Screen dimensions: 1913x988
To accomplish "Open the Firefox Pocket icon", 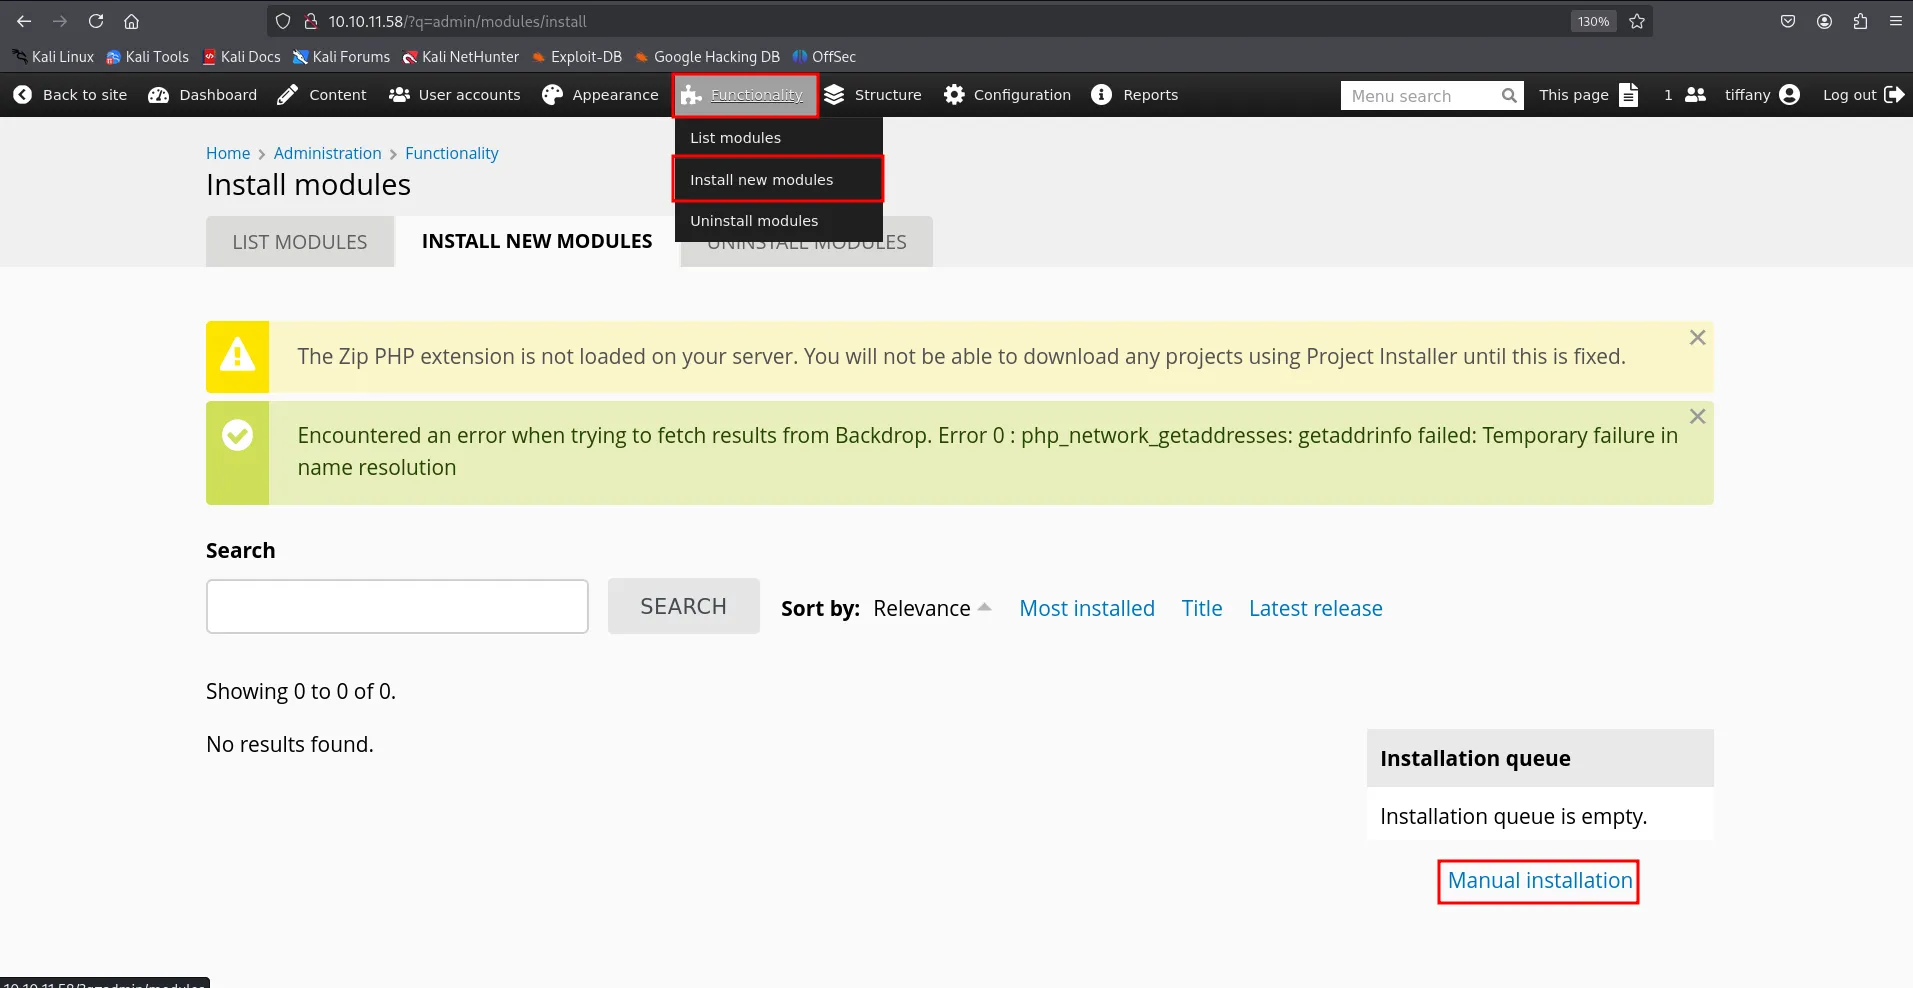I will point(1788,21).
